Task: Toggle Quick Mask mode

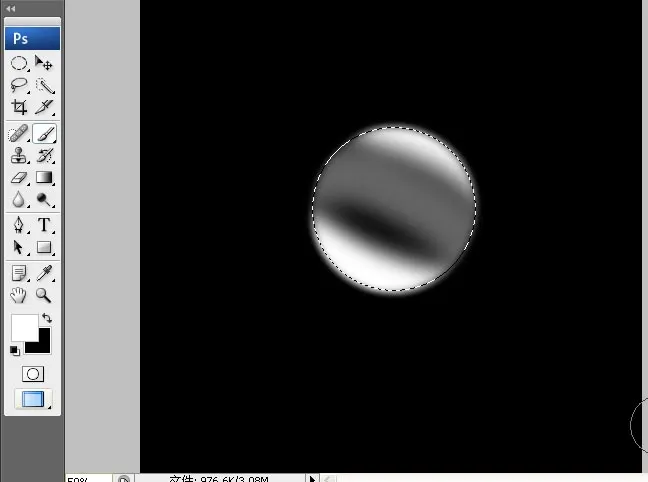Action: 32,374
